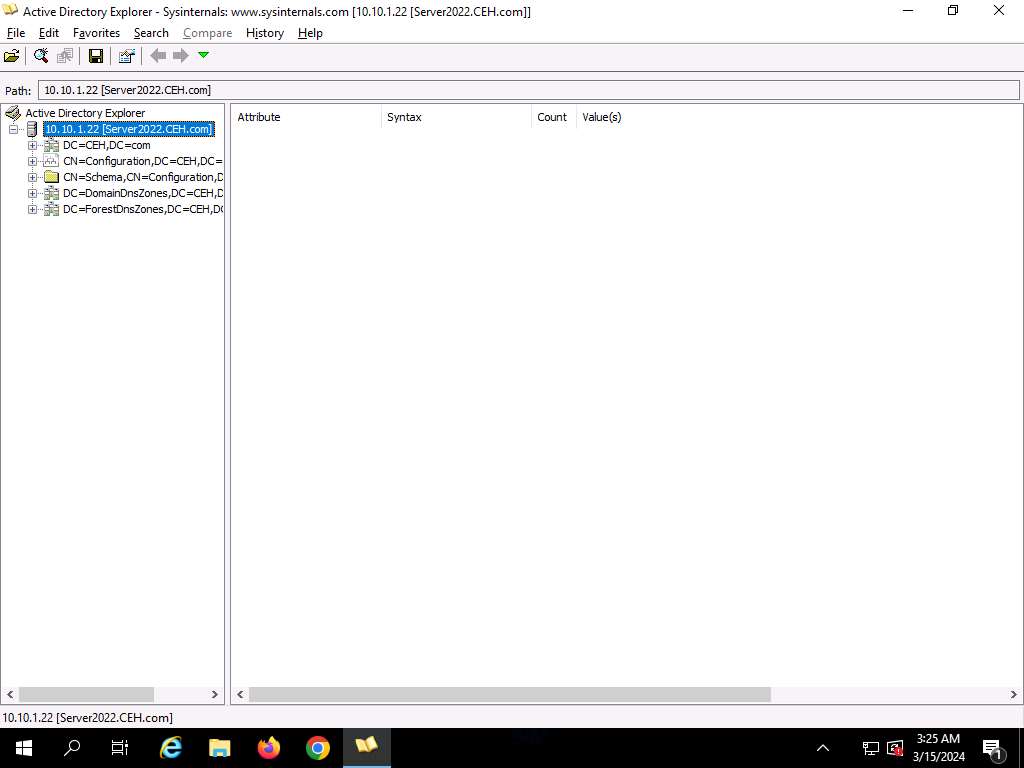Click the Path input field

528,90
